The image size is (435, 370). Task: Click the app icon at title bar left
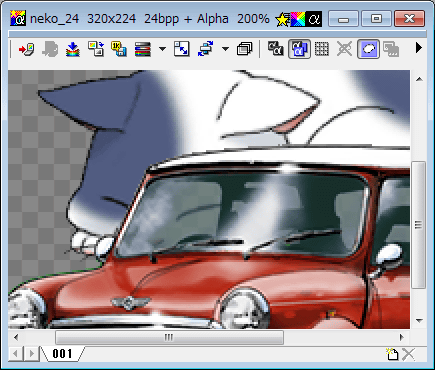coord(18,19)
